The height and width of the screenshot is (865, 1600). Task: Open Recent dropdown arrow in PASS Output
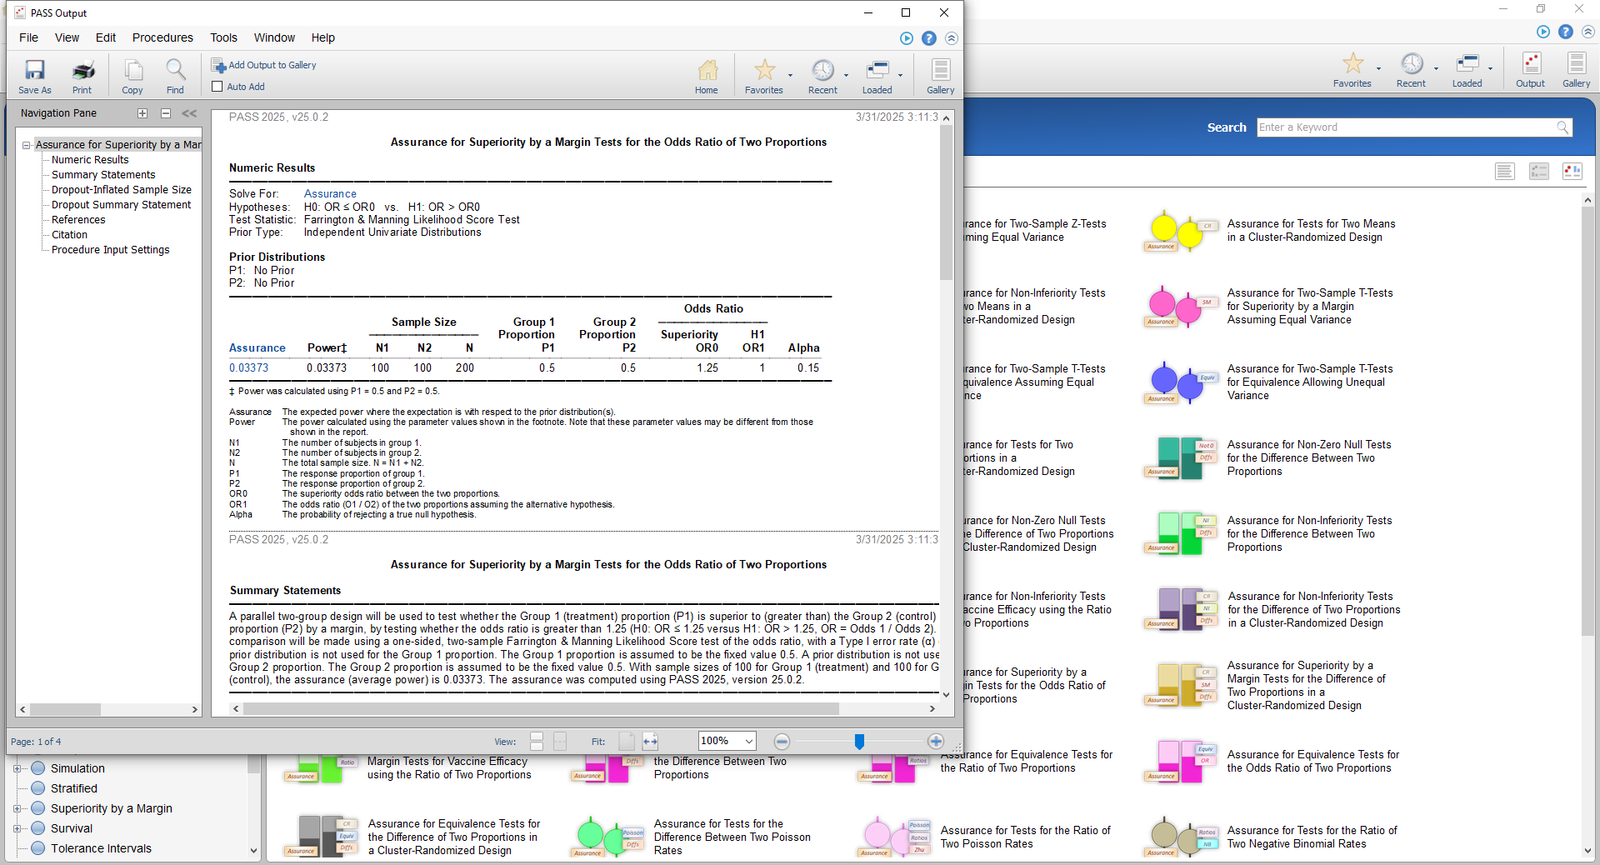point(846,76)
